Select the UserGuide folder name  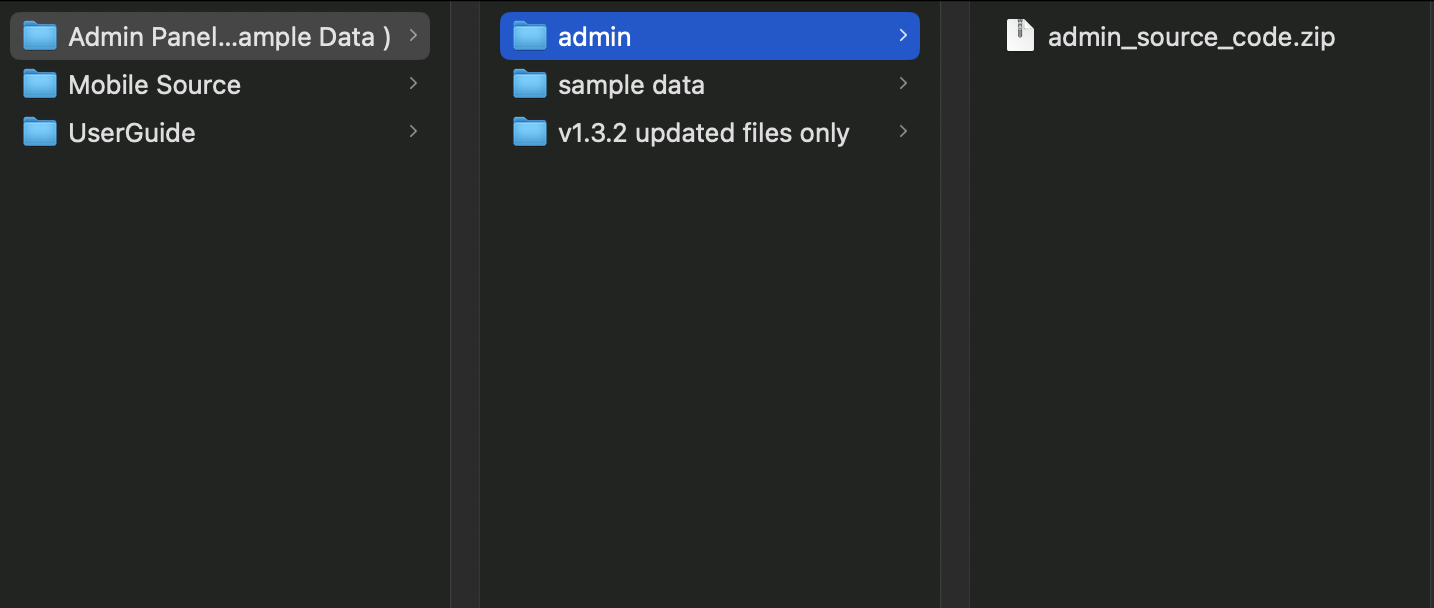point(132,133)
